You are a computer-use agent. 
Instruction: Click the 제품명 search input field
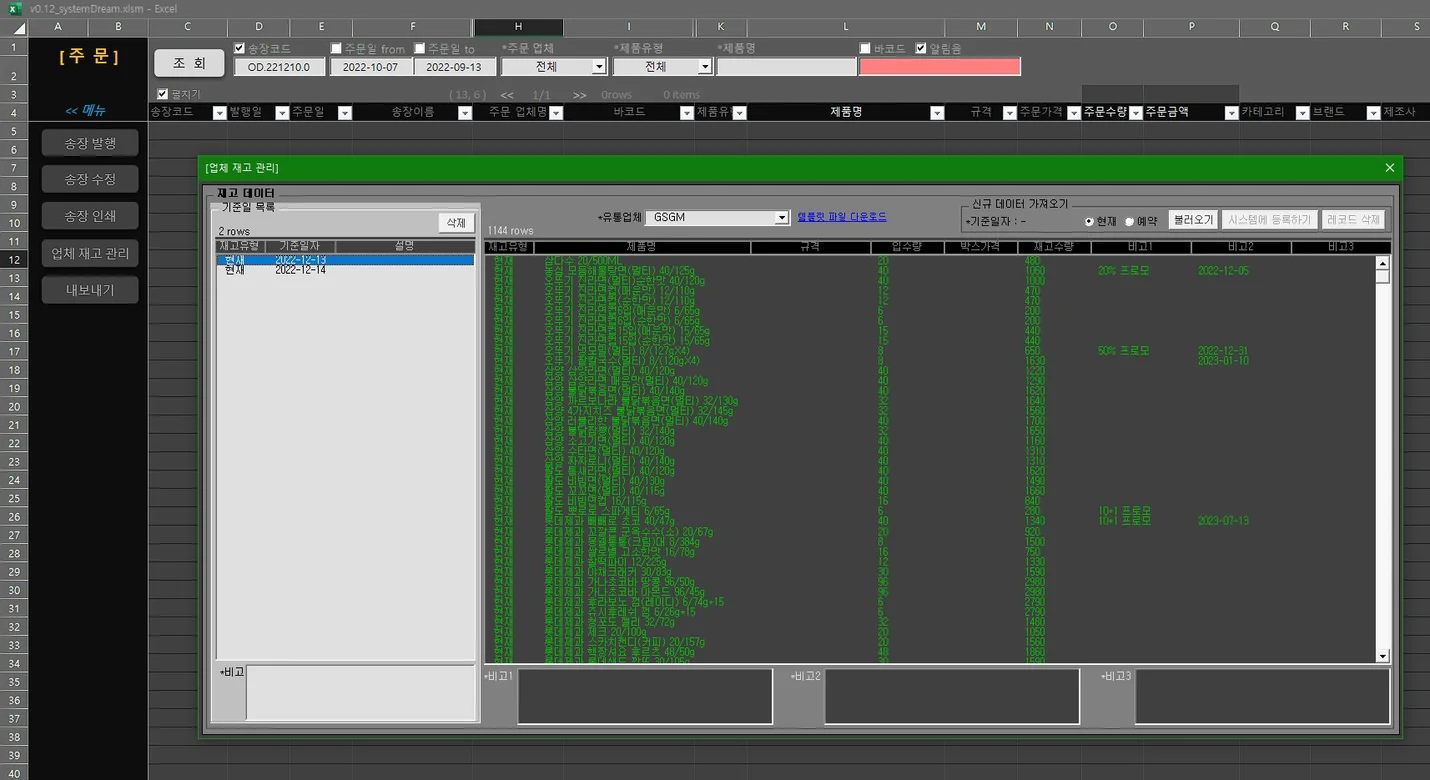[786, 67]
